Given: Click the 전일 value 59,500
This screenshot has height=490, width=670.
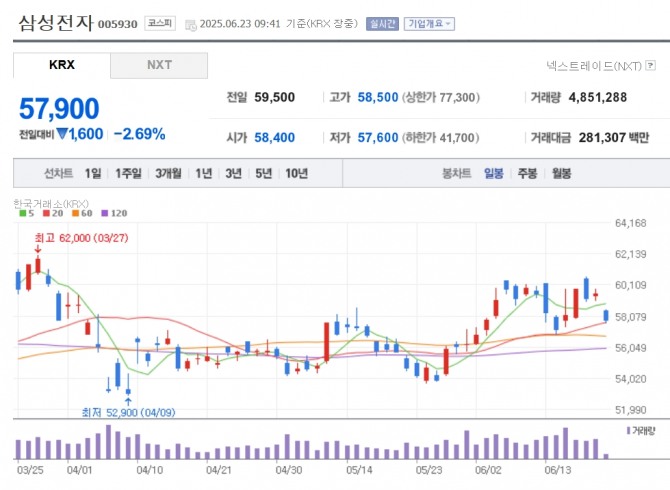Looking at the screenshot, I should point(274,97).
